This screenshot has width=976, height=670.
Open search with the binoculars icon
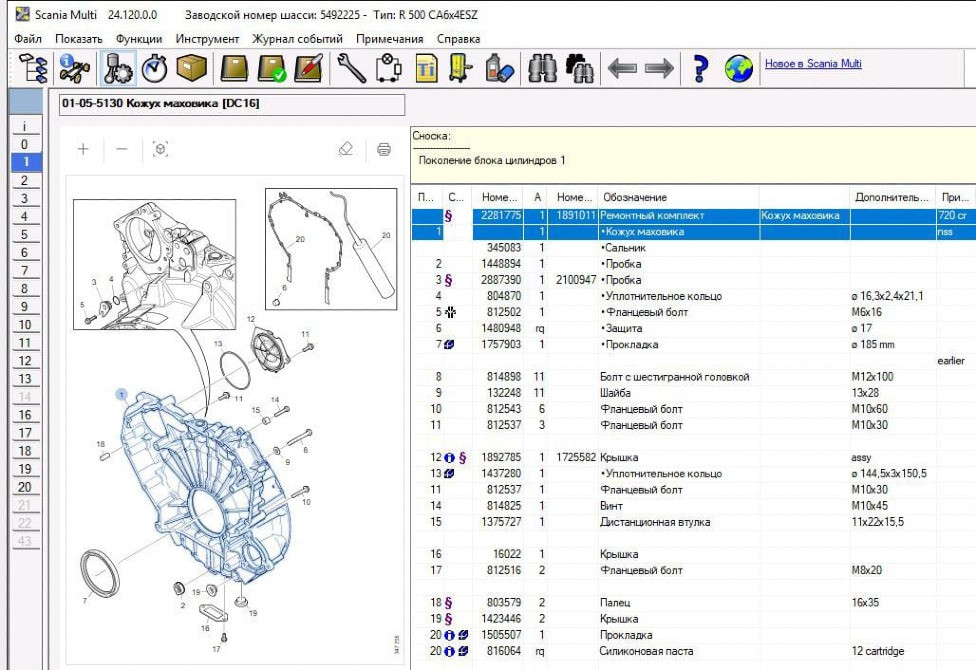(x=542, y=68)
